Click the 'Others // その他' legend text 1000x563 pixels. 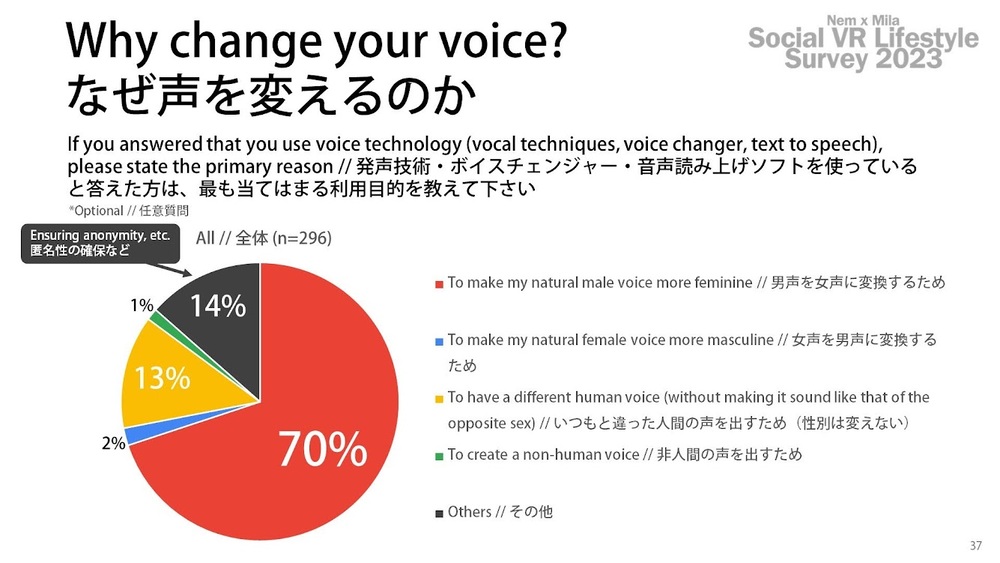click(500, 512)
